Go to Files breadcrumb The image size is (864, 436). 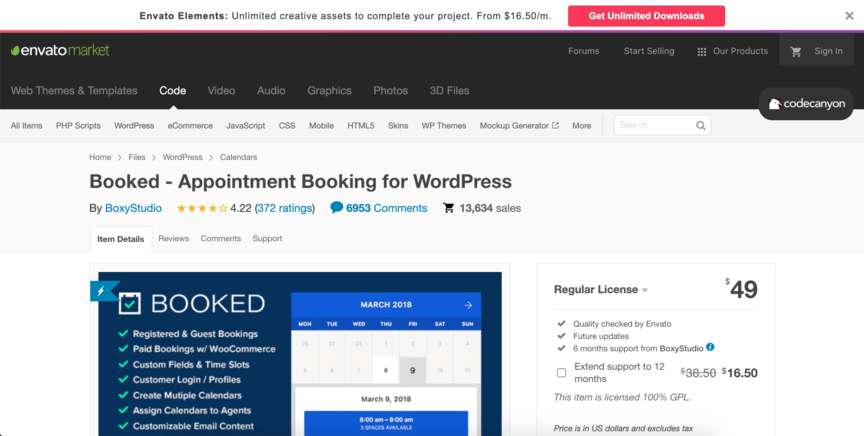coord(137,157)
